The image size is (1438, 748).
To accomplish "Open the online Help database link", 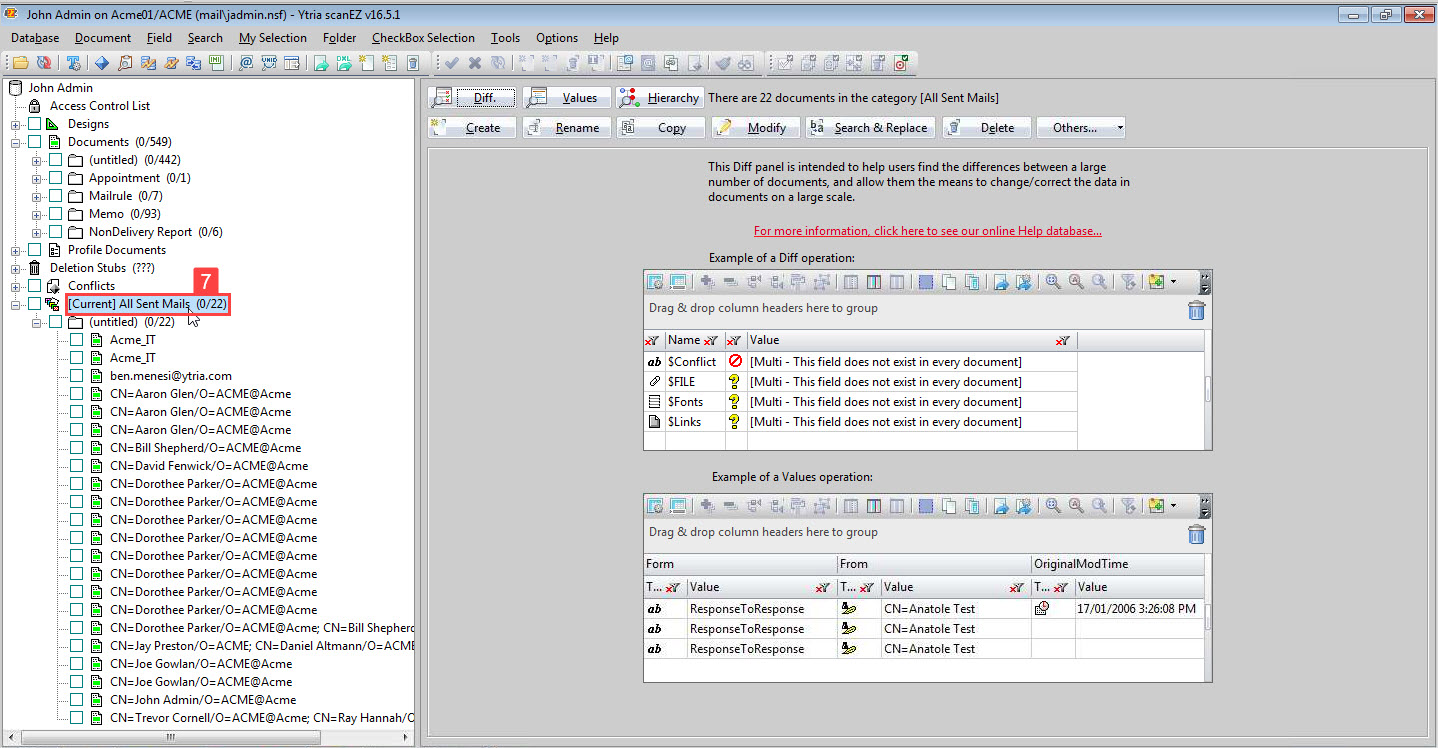I will tap(928, 231).
